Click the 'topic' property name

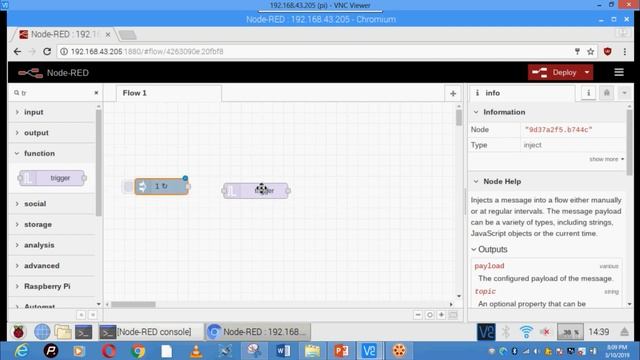(x=485, y=291)
